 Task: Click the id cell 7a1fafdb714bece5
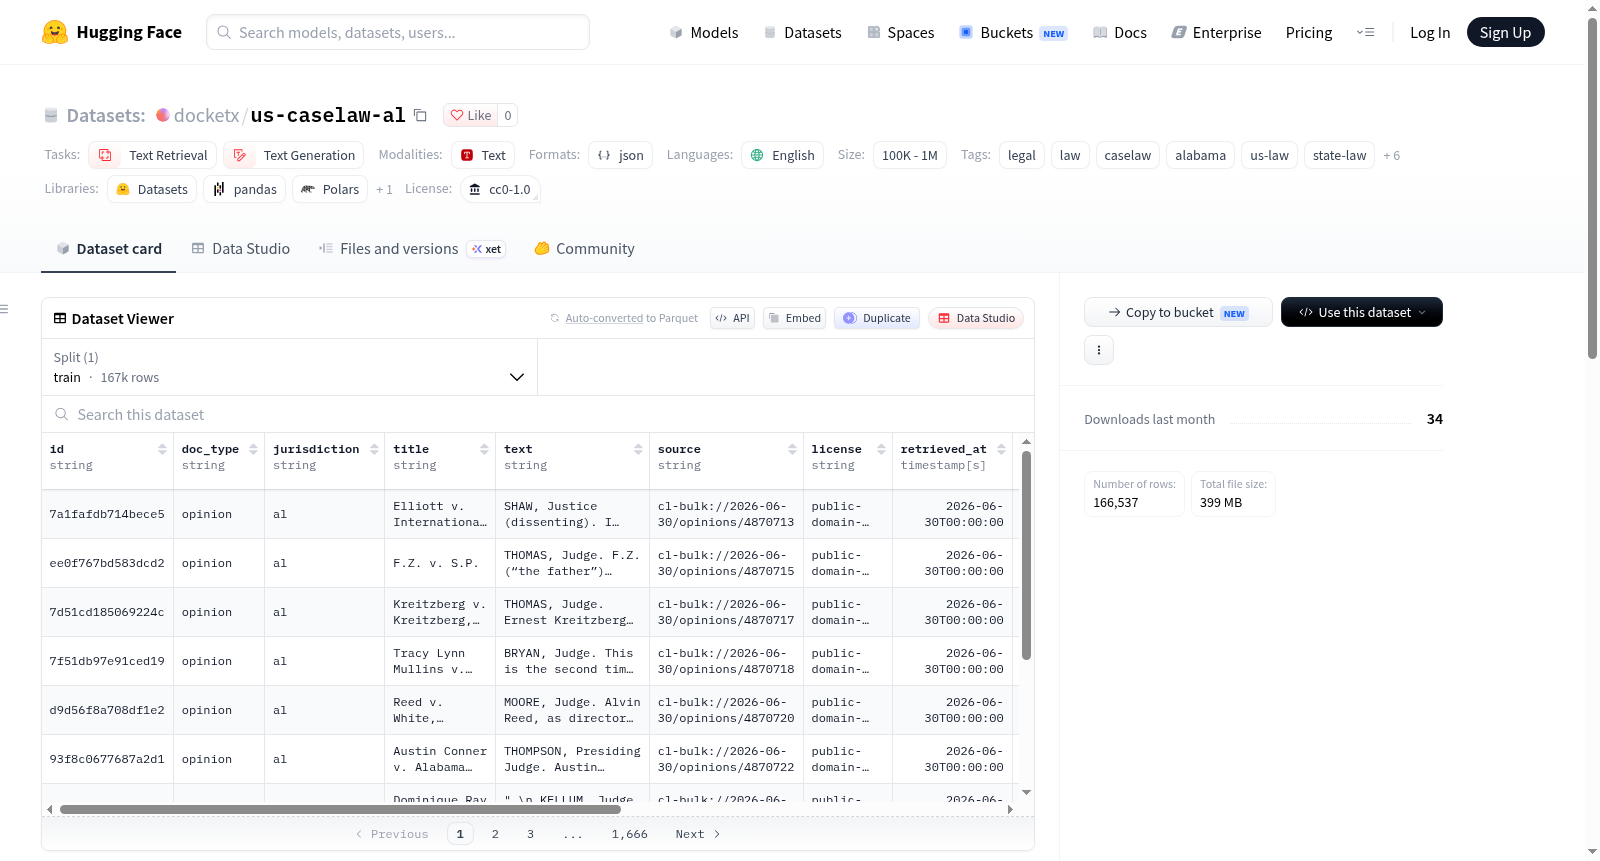pyautogui.click(x=107, y=514)
